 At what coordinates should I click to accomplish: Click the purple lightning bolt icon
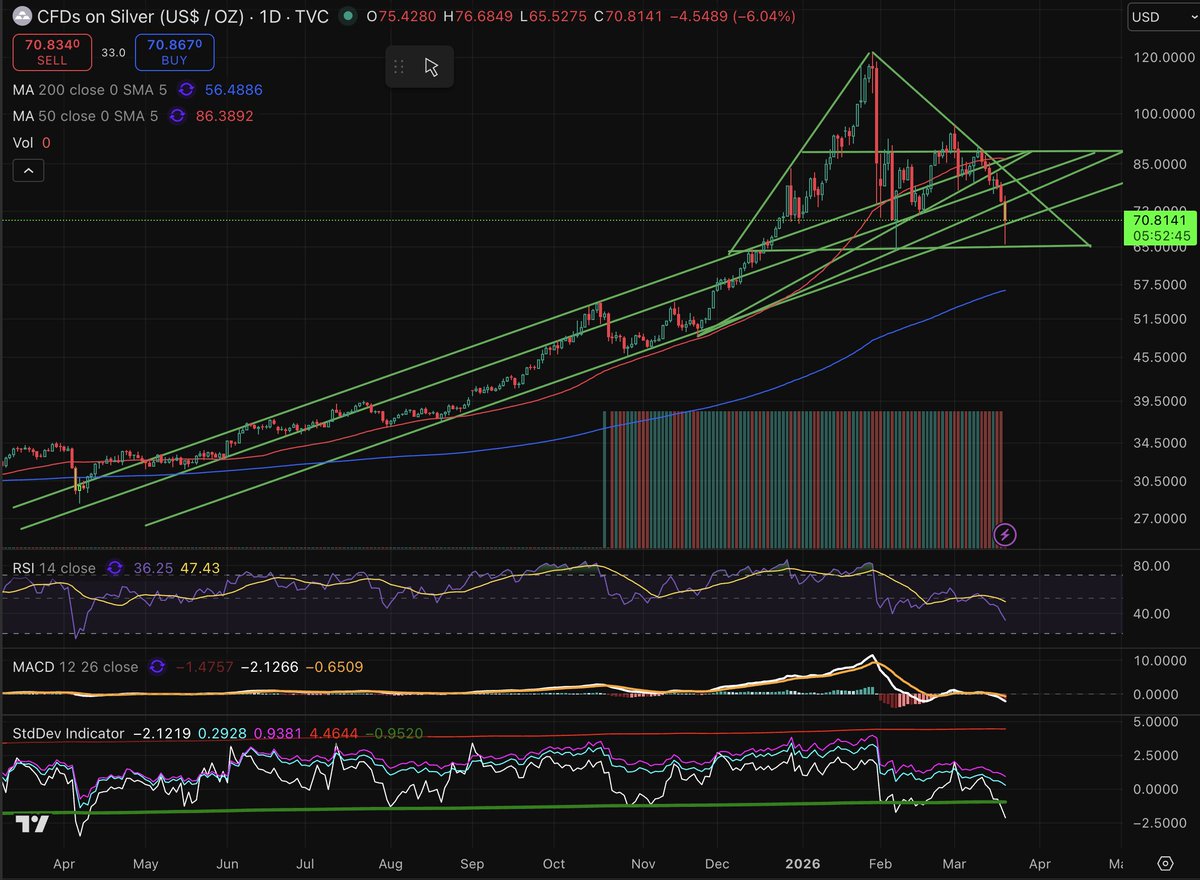tap(1007, 534)
